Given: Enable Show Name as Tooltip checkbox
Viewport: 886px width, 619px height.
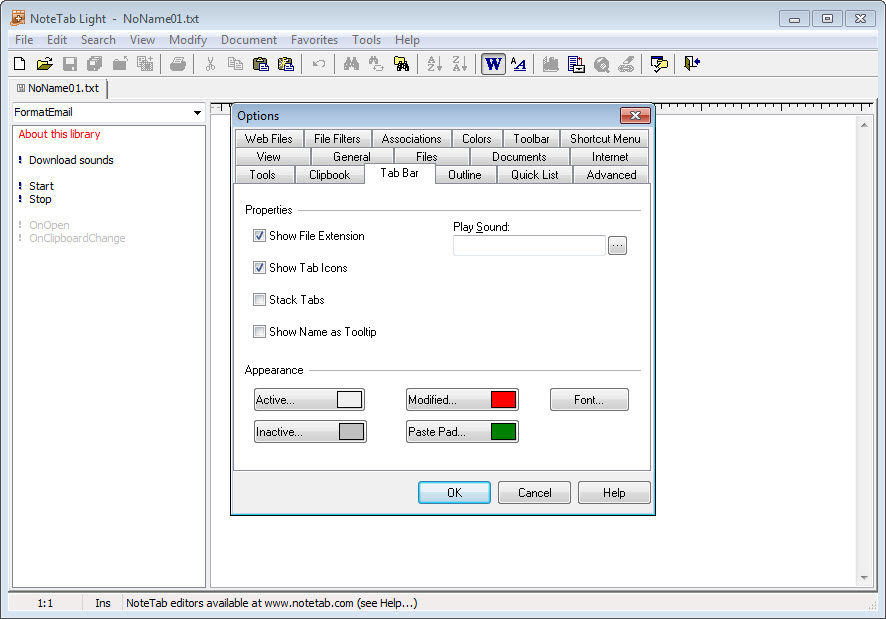Looking at the screenshot, I should pos(259,331).
